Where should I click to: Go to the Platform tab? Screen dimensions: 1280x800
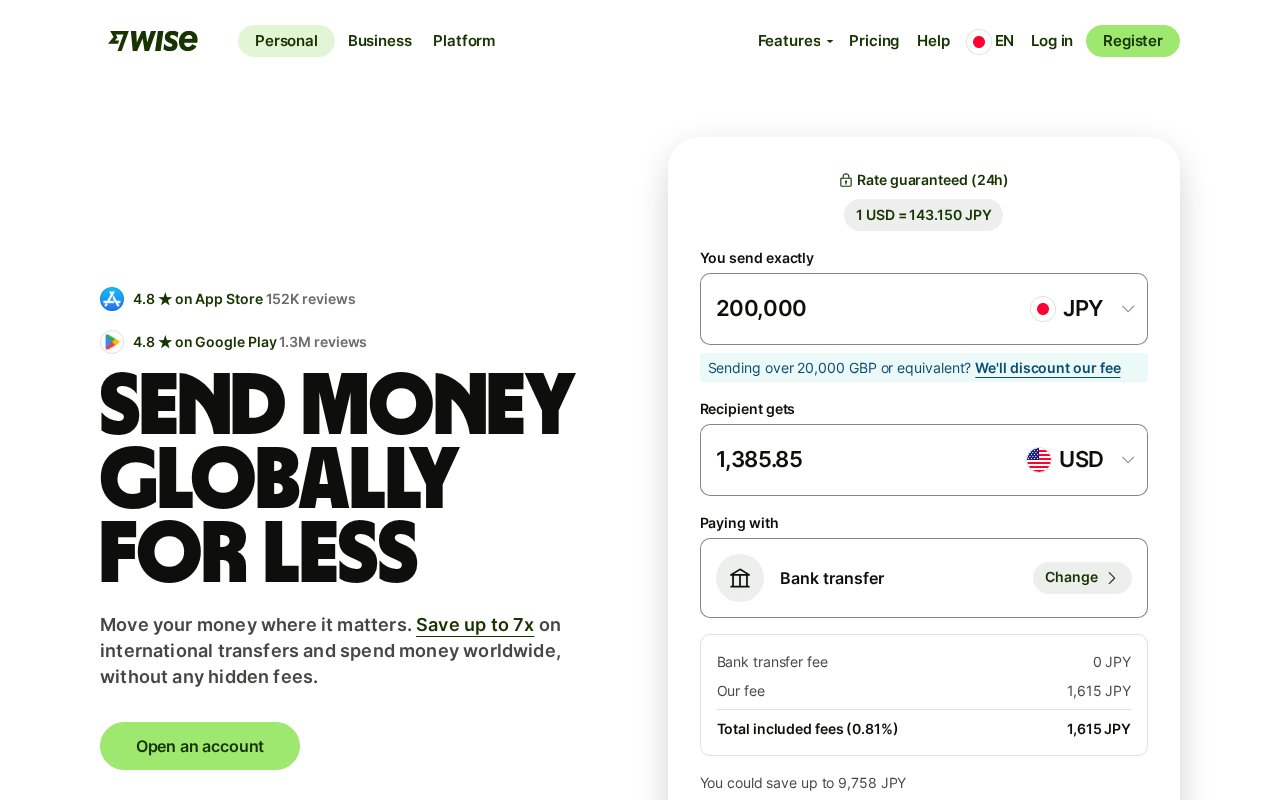pos(464,41)
